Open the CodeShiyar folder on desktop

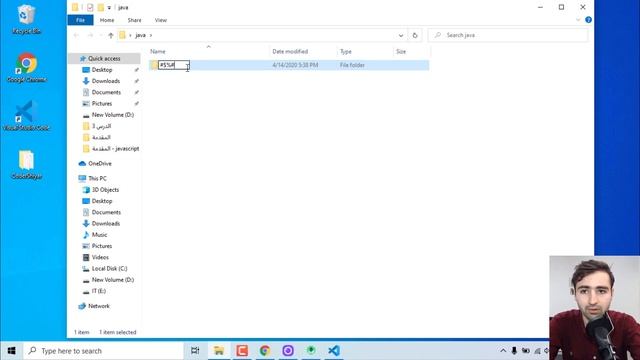[x=26, y=164]
